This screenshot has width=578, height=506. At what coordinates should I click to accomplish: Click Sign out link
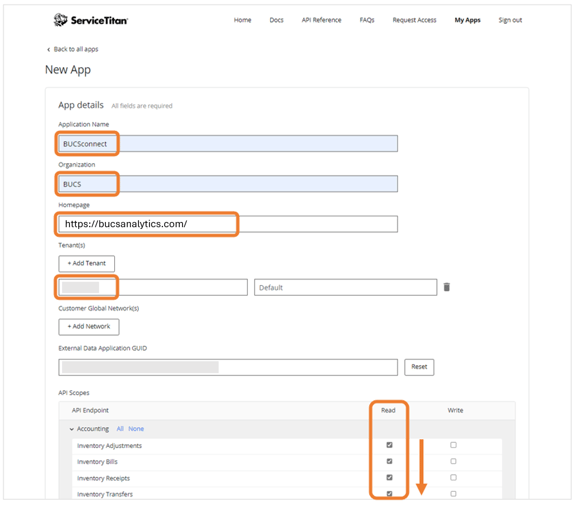[x=510, y=20]
